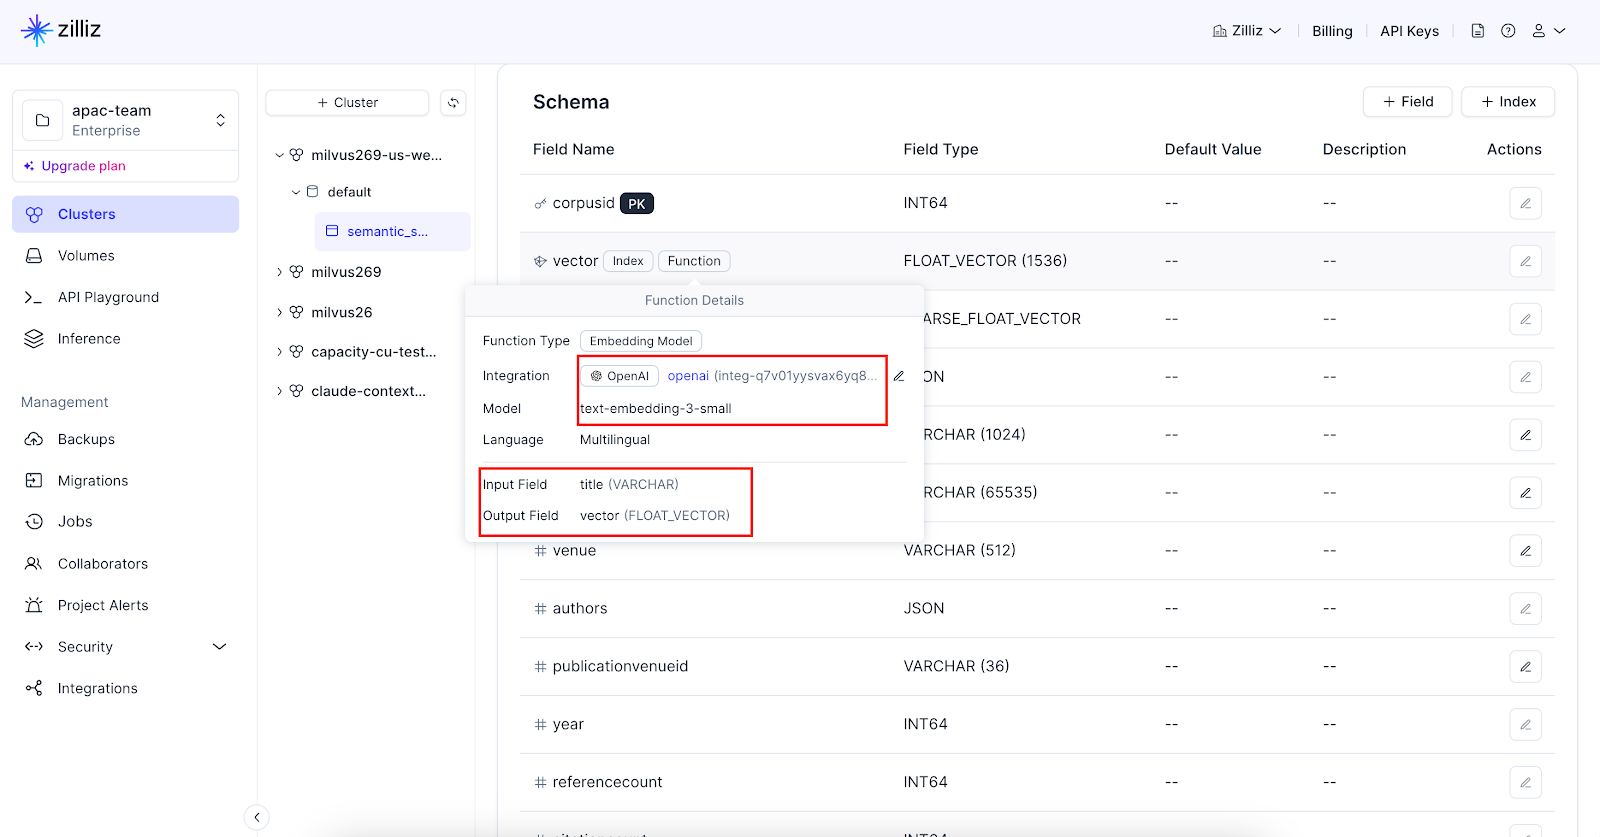Open the documentation icon in header
Viewport: 1600px width, 837px height.
tap(1477, 31)
